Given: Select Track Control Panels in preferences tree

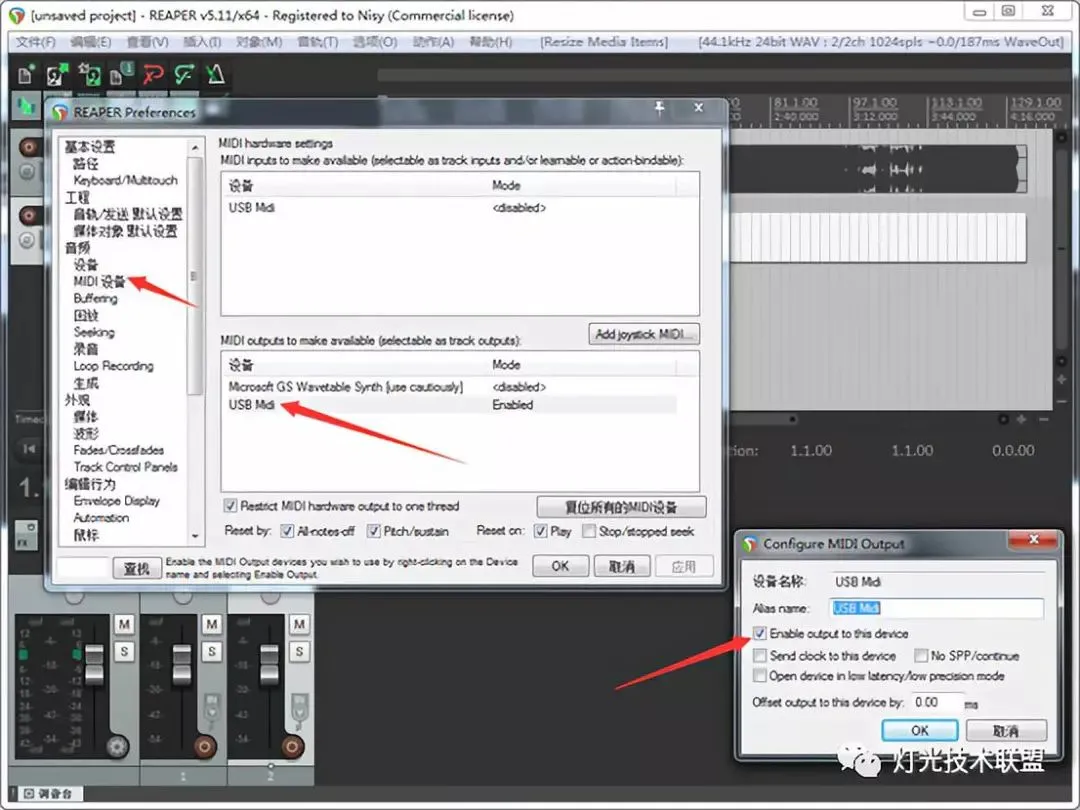Looking at the screenshot, I should [125, 467].
